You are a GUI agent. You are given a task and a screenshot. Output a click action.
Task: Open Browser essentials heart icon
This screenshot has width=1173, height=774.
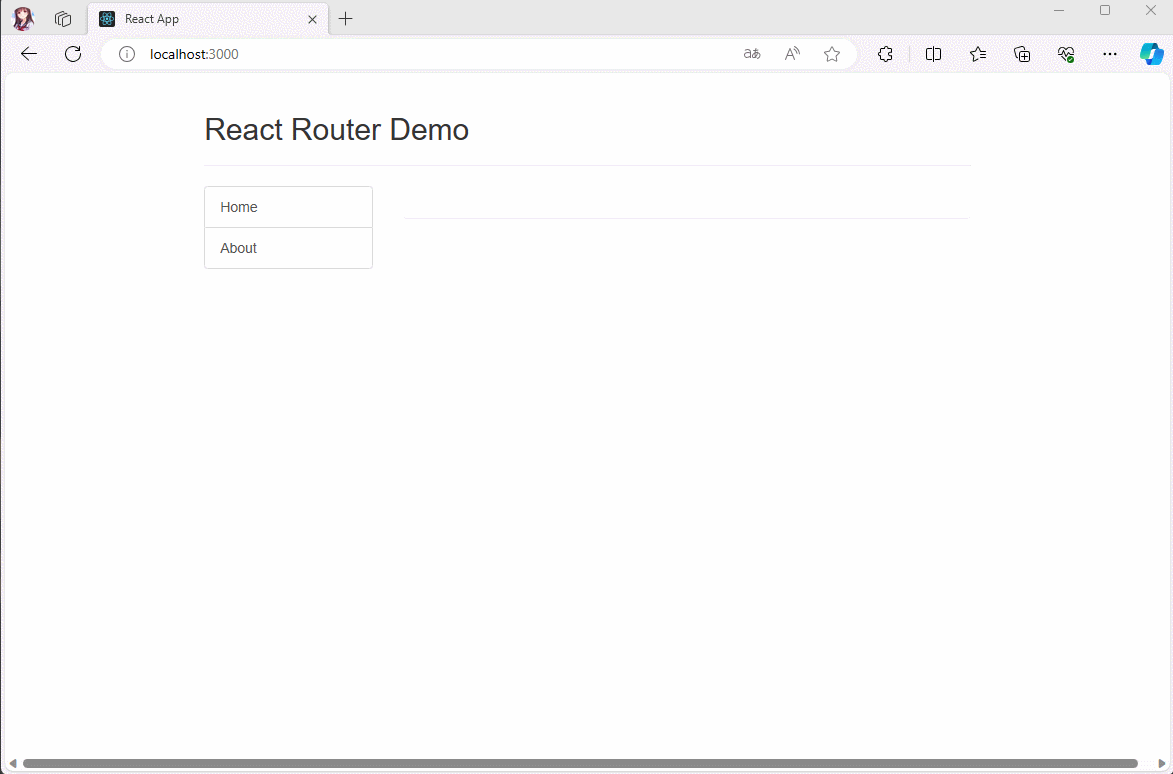[1066, 54]
